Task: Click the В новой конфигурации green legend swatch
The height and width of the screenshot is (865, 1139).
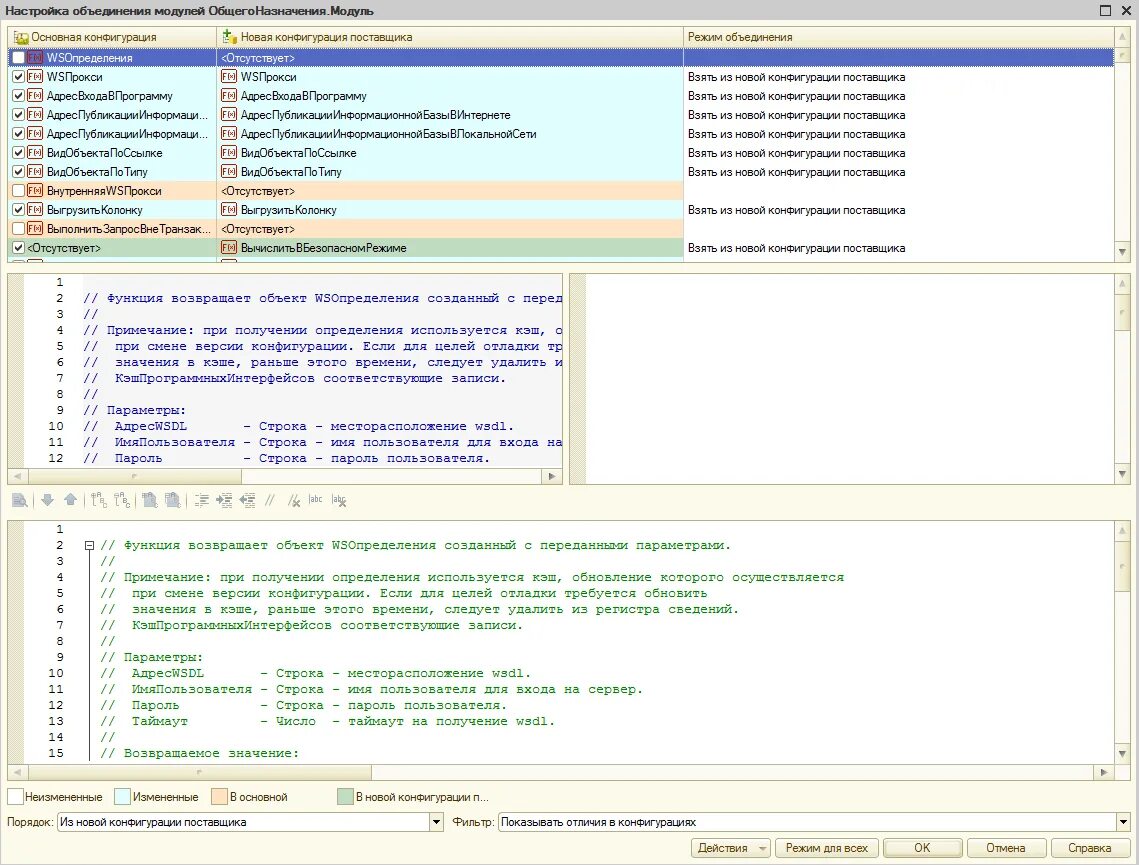Action: pyautogui.click(x=345, y=797)
